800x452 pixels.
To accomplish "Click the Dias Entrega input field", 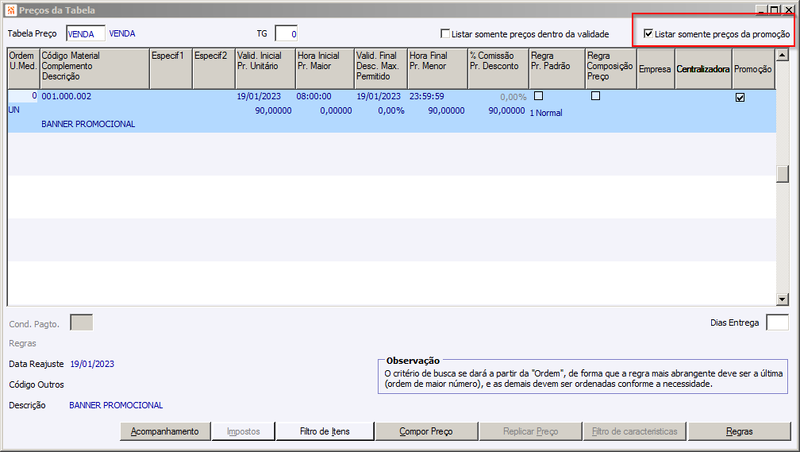I will pos(777,322).
